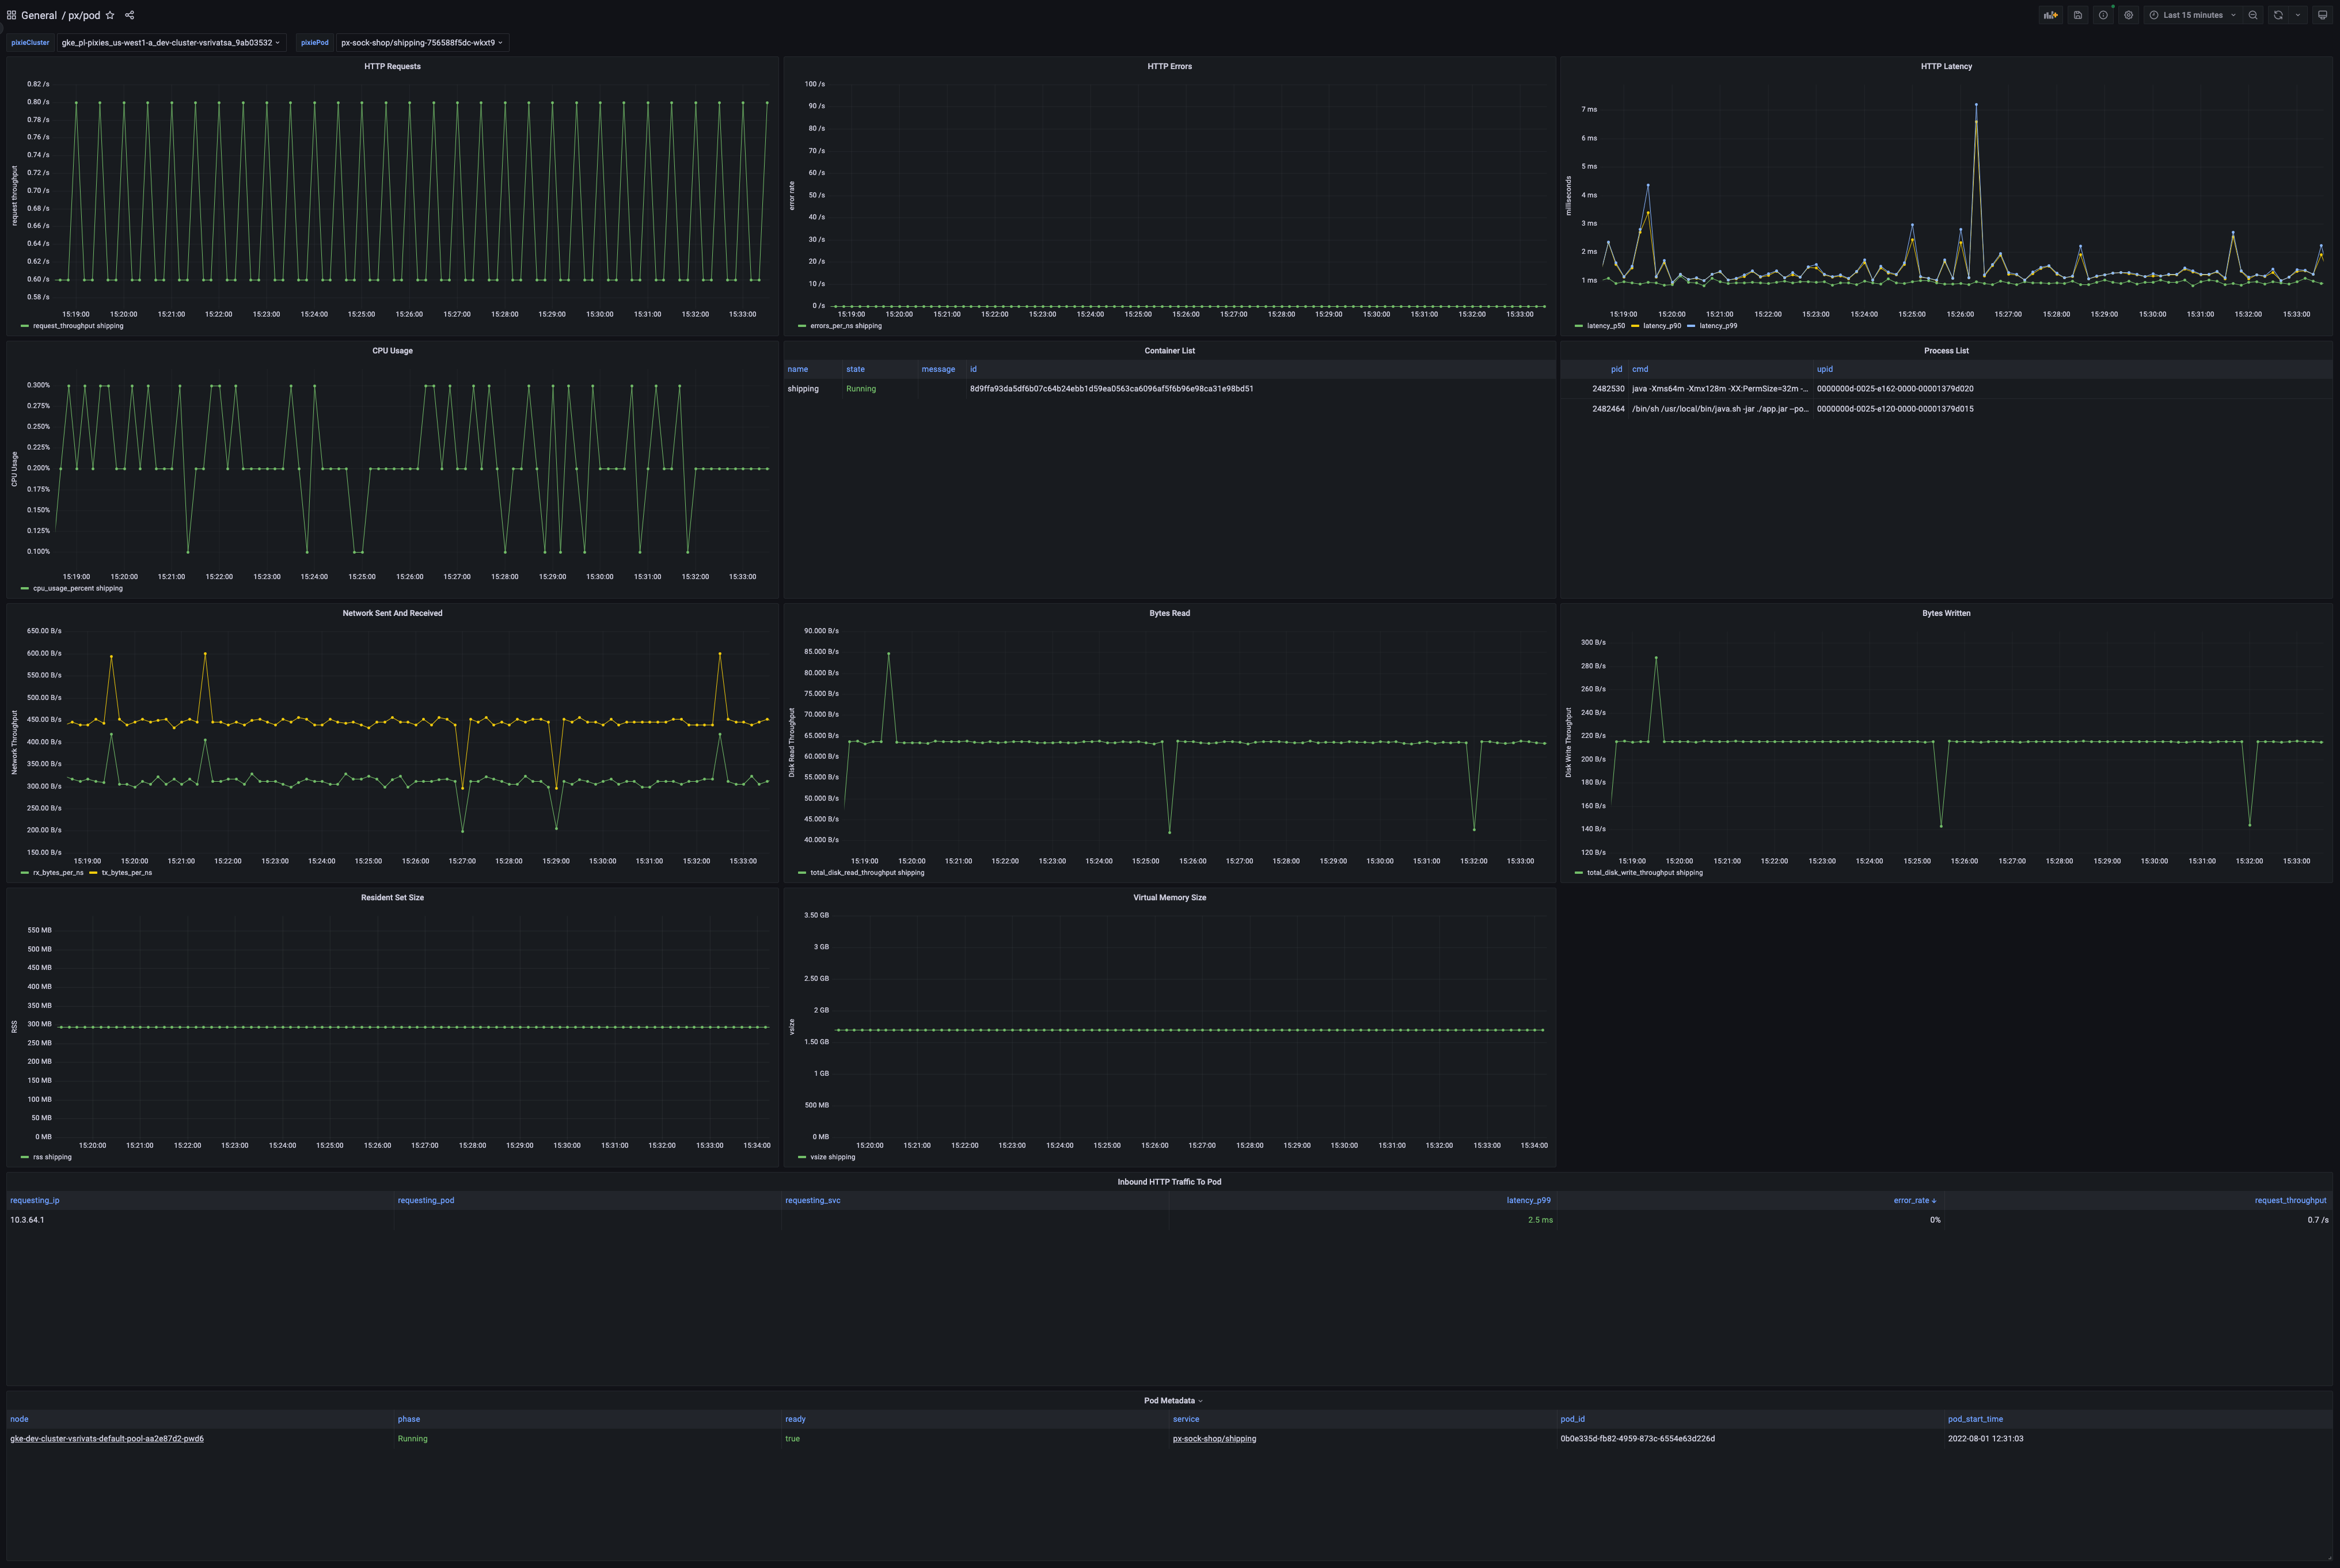The image size is (2340, 1568).
Task: Open dashboard insights info icon
Action: (x=2103, y=15)
